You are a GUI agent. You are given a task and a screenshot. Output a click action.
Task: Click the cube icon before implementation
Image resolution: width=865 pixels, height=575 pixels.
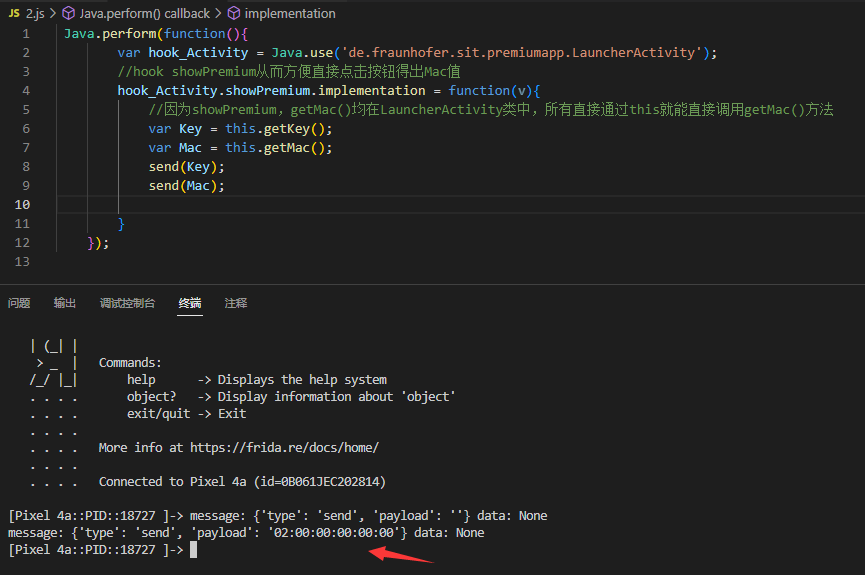[233, 14]
